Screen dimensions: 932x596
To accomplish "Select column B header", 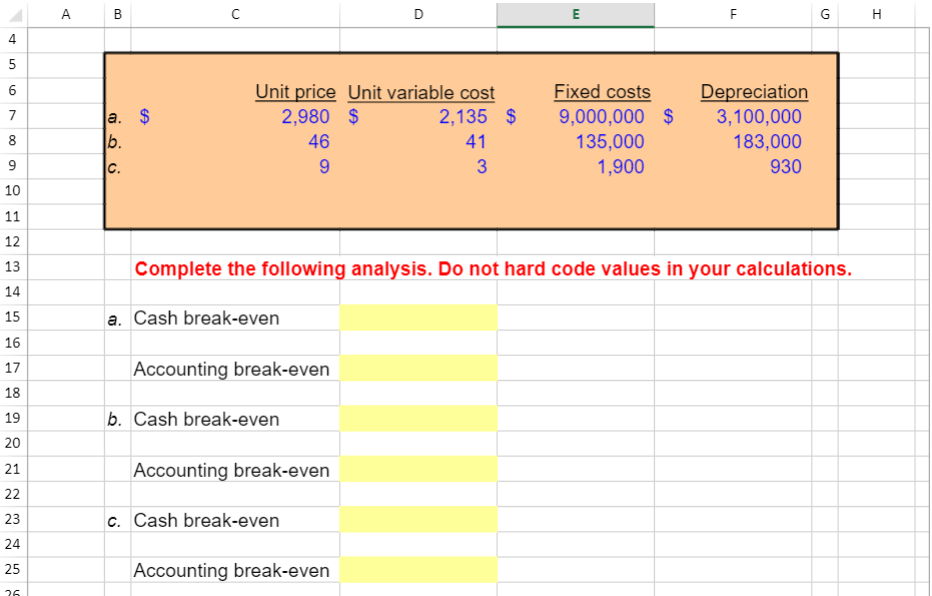I will tap(118, 15).
